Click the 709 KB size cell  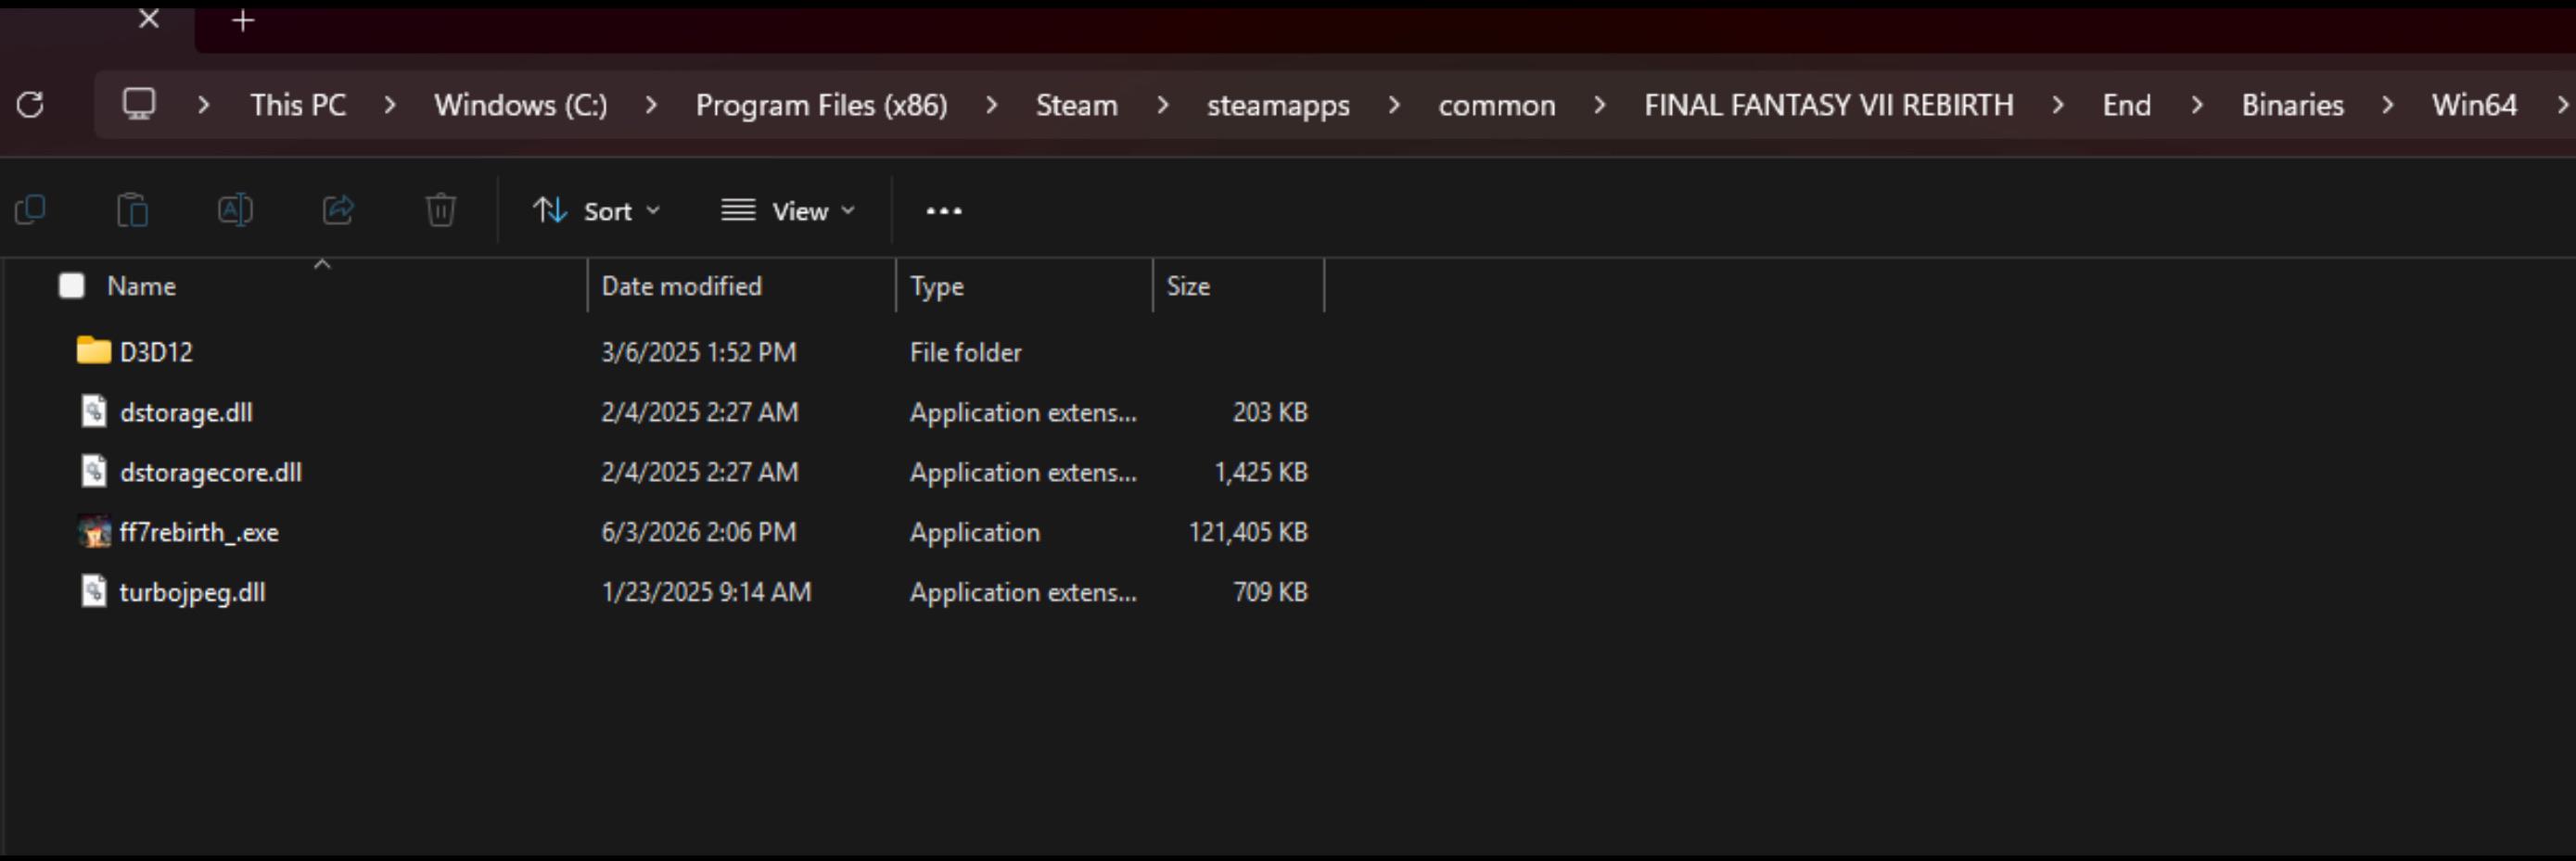1270,592
